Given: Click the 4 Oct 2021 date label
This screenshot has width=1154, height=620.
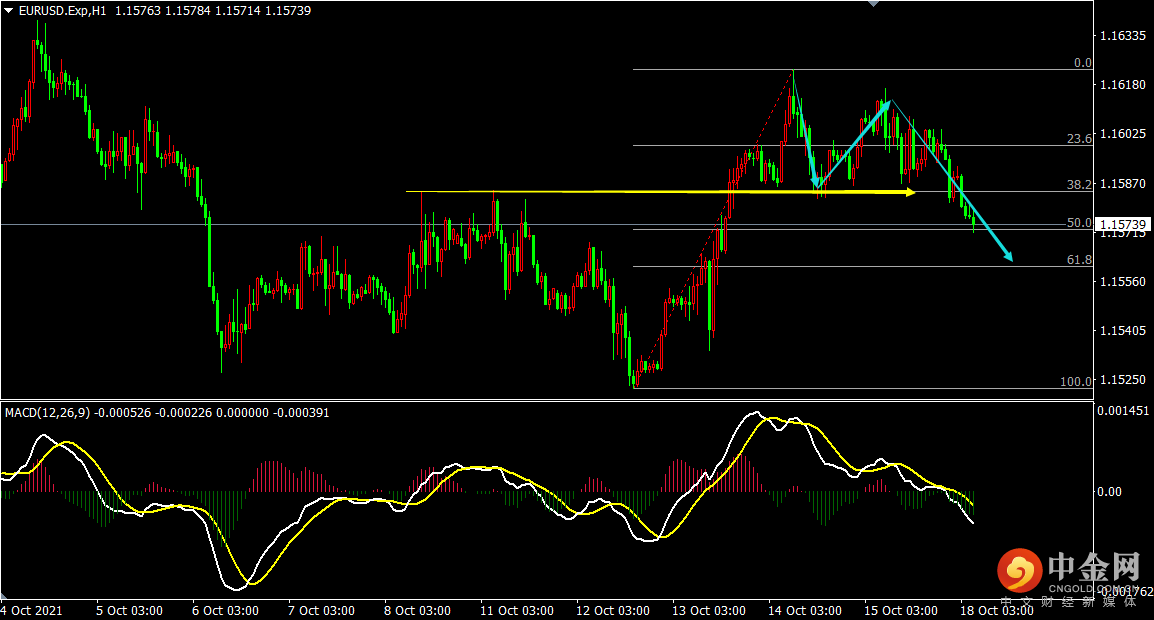Looking at the screenshot, I should 32,610.
